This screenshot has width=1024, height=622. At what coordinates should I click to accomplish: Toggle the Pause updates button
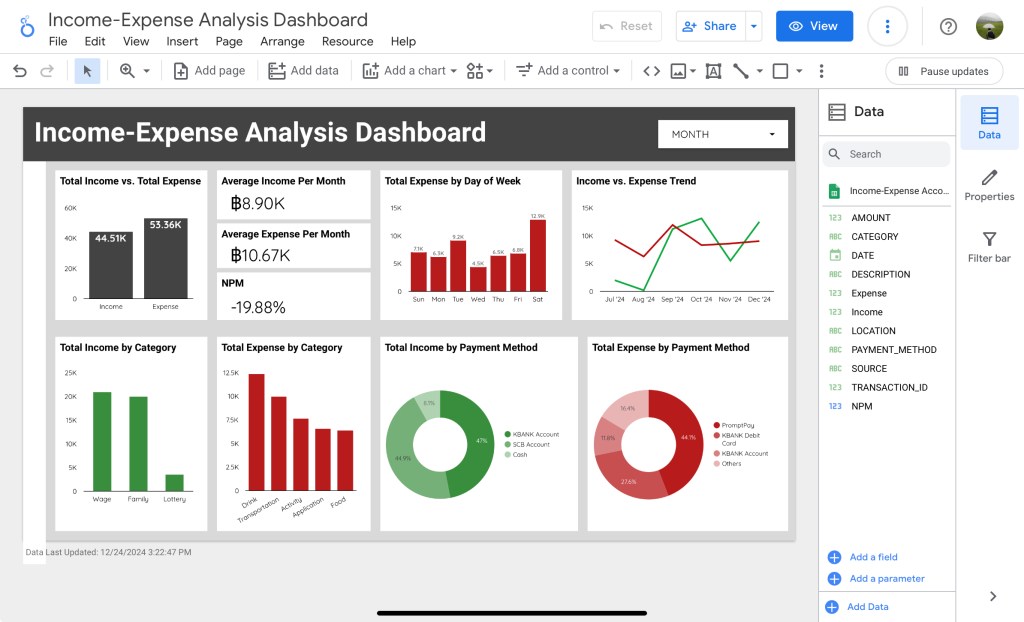pyautogui.click(x=943, y=71)
